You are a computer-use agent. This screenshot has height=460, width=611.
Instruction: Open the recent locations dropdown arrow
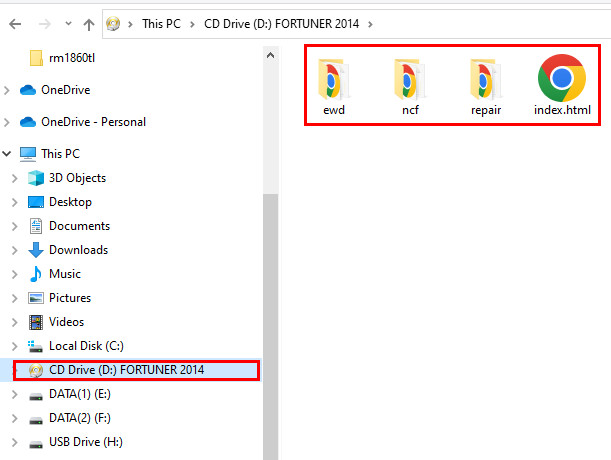point(68,24)
